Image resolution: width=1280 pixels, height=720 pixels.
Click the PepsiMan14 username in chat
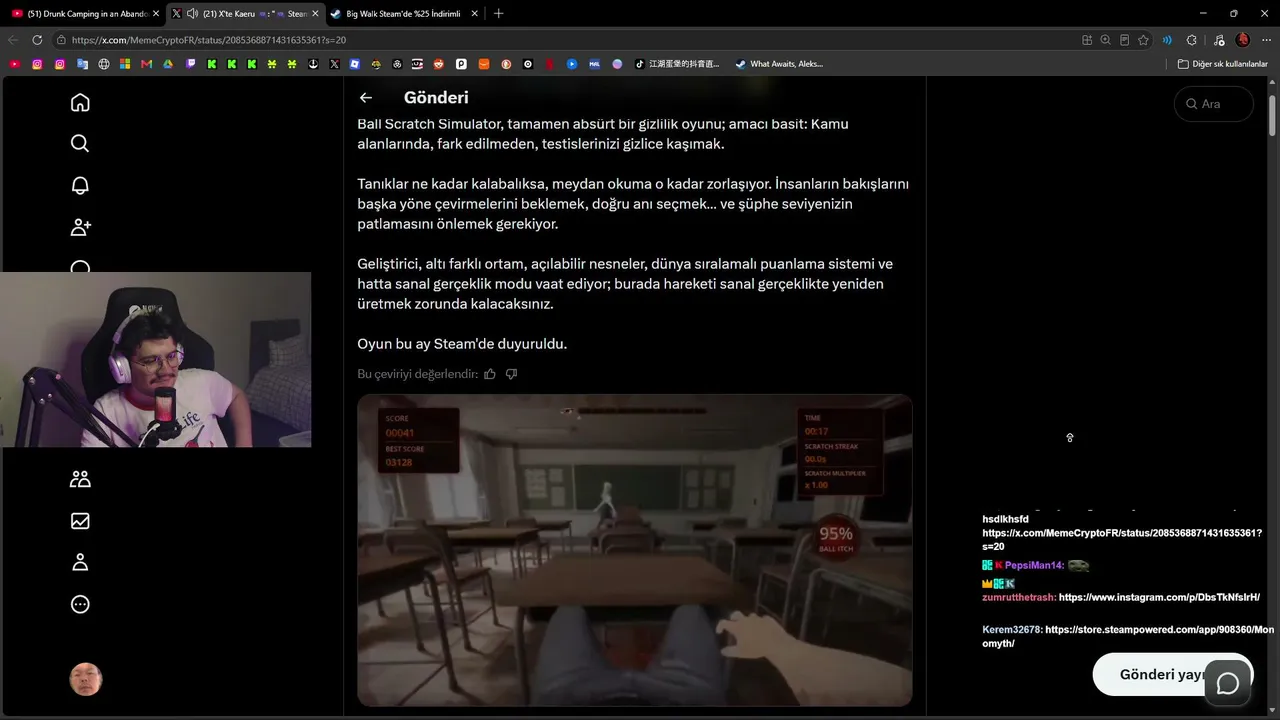(1034, 566)
